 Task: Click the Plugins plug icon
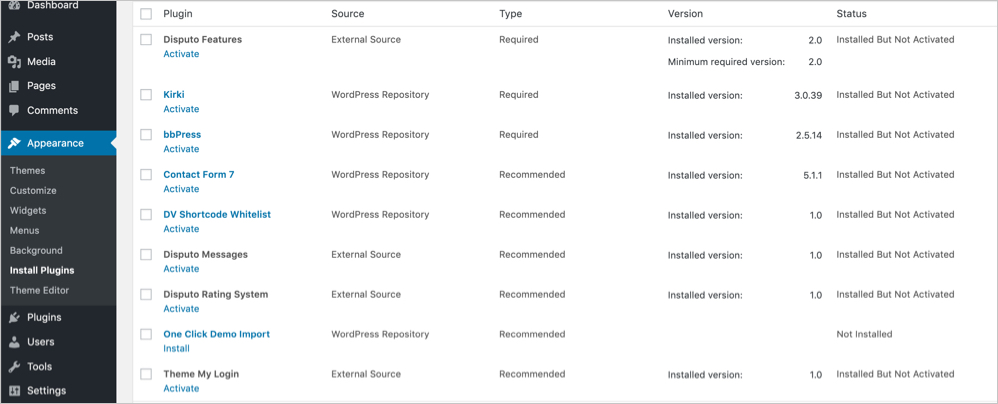(14, 317)
